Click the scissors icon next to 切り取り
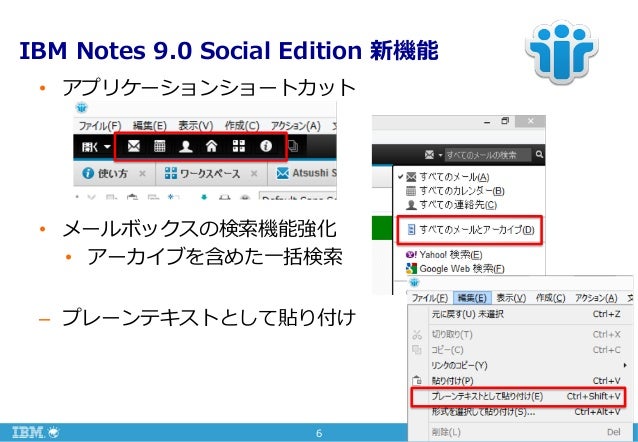Viewport: 638px width, 442px height. point(417,335)
